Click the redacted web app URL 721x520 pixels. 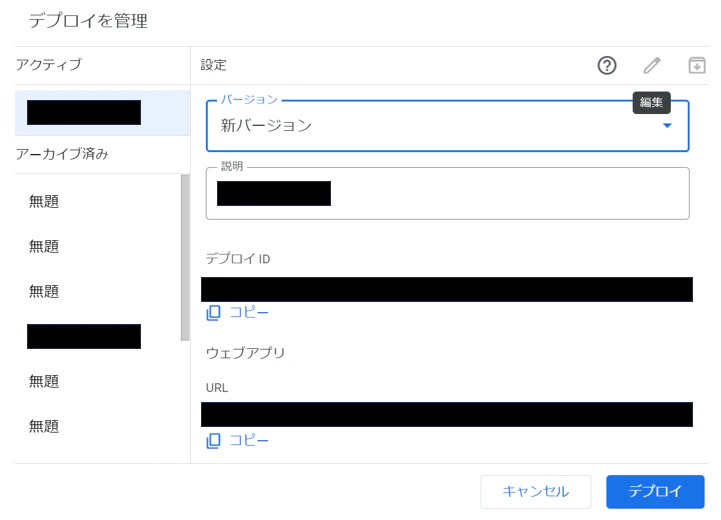point(447,414)
